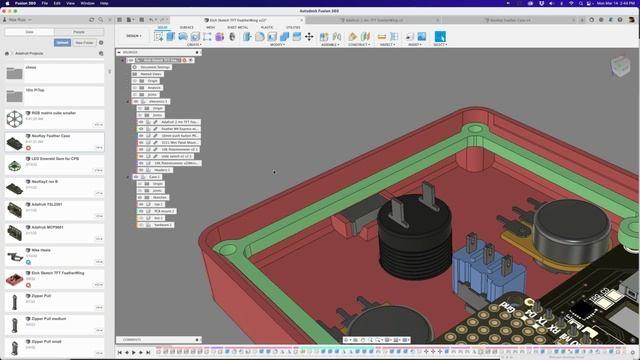Pick the Measure inspect tool
The width and height of the screenshot is (640, 360).
(382, 37)
